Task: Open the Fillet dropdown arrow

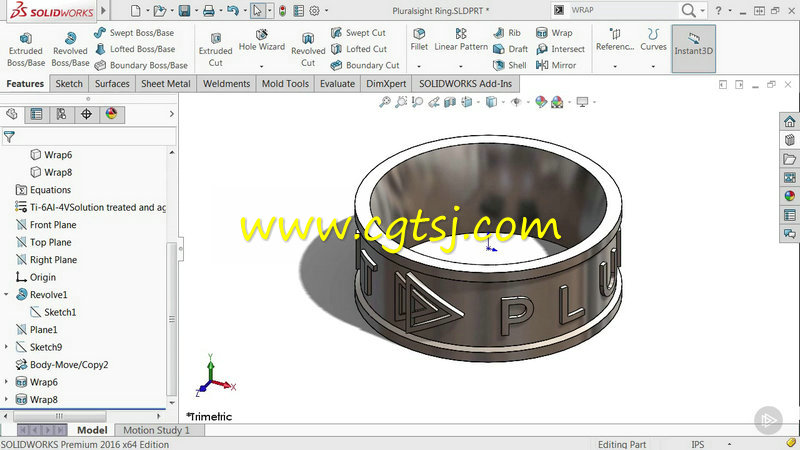Action: (x=419, y=66)
